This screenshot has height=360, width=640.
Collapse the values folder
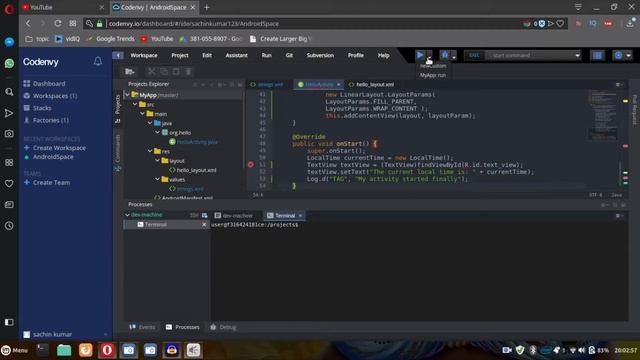[158, 179]
